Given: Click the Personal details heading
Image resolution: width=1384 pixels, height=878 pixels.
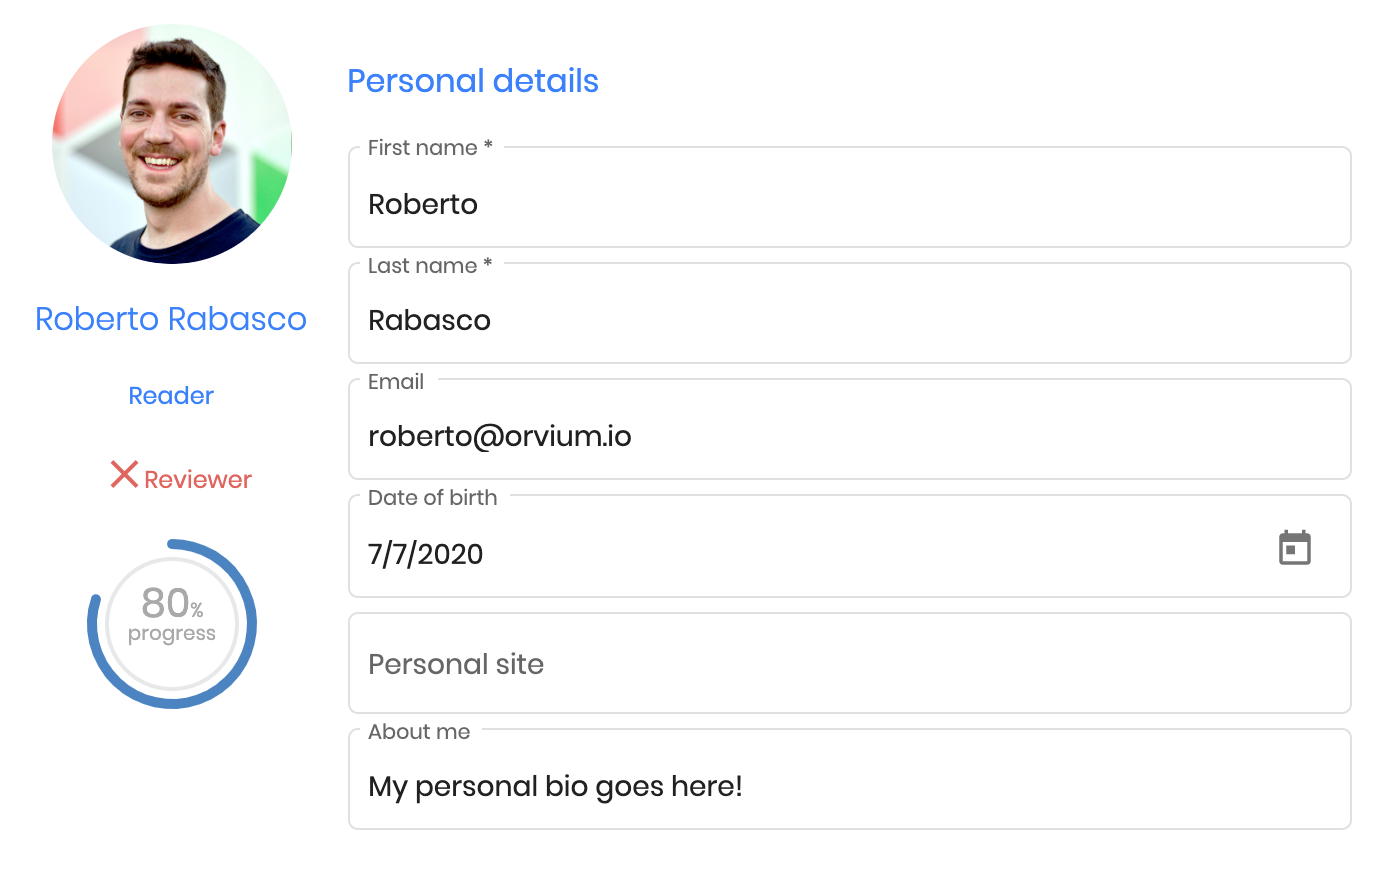Looking at the screenshot, I should click(x=473, y=81).
